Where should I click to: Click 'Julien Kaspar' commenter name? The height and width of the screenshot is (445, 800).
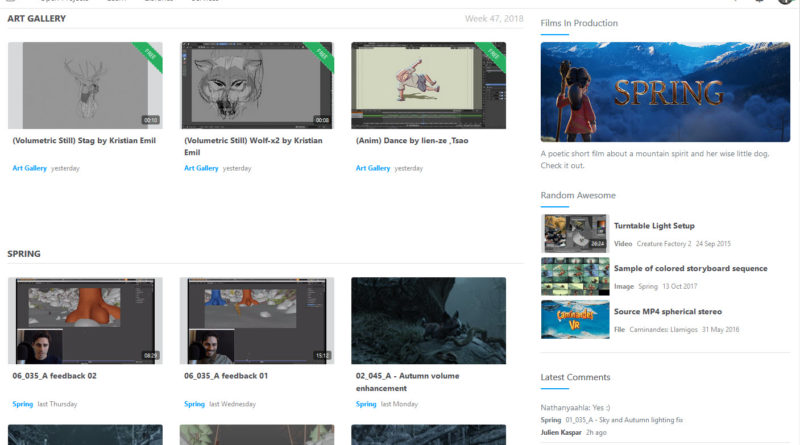561,432
